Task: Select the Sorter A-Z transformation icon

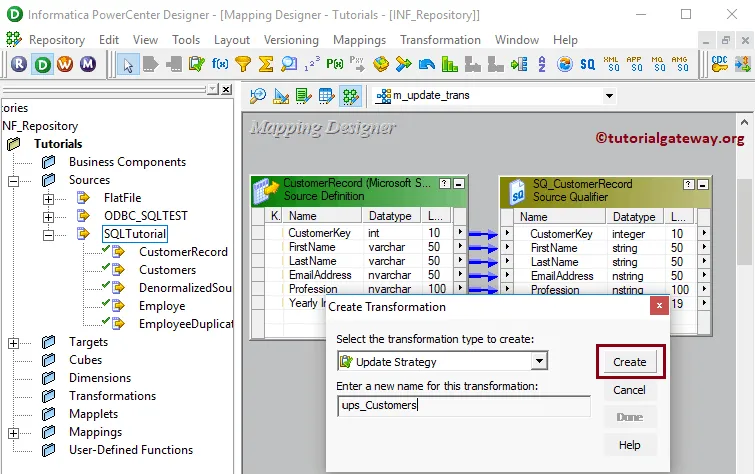Action: coord(542,64)
